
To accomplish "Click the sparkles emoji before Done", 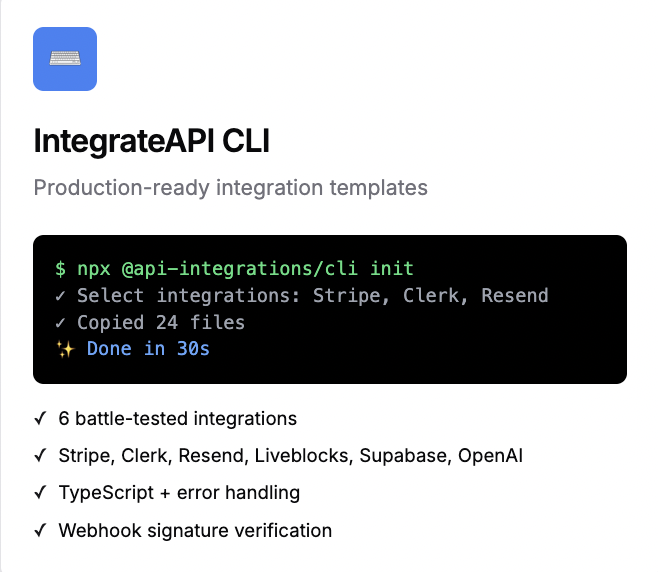I will [65, 349].
